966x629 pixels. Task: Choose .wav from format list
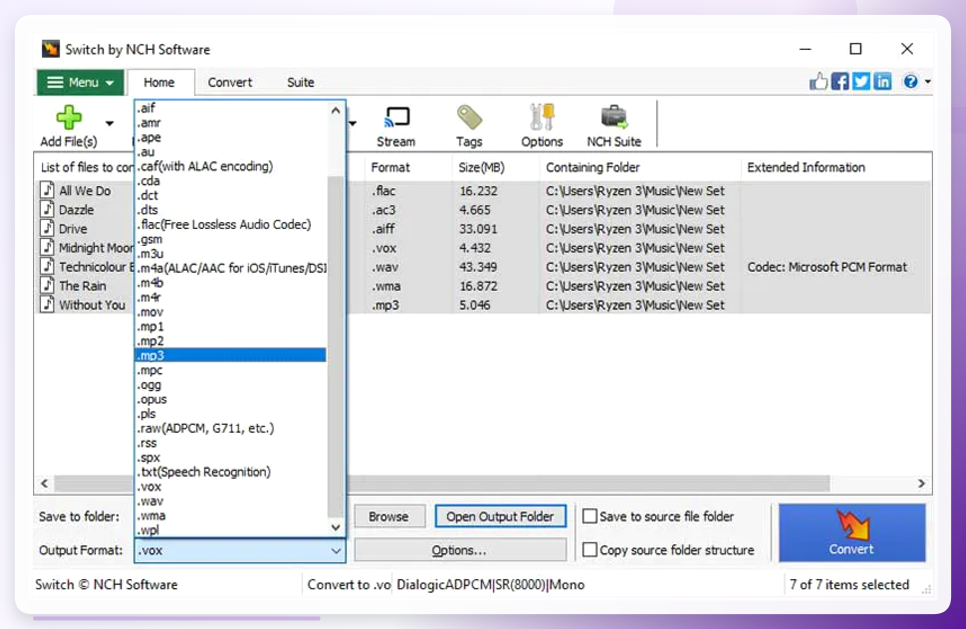230,501
